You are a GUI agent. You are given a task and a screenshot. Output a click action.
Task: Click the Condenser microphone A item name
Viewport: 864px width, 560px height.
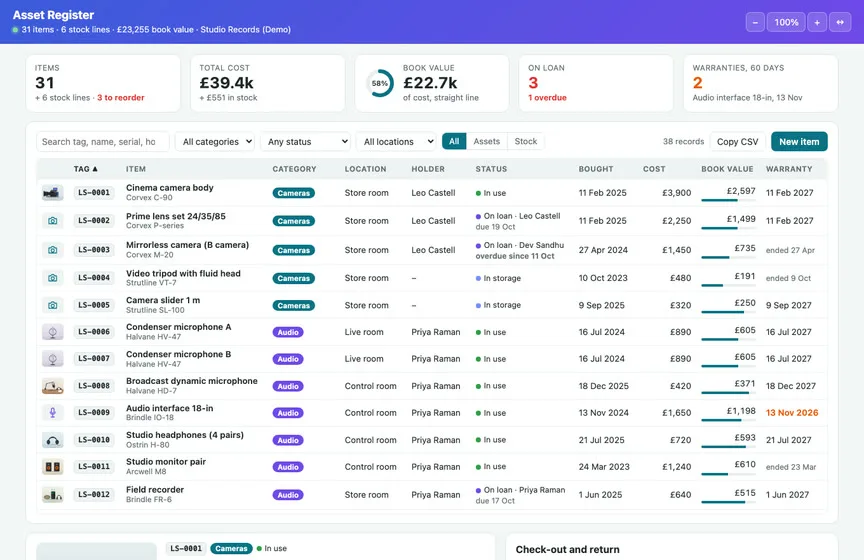point(179,327)
